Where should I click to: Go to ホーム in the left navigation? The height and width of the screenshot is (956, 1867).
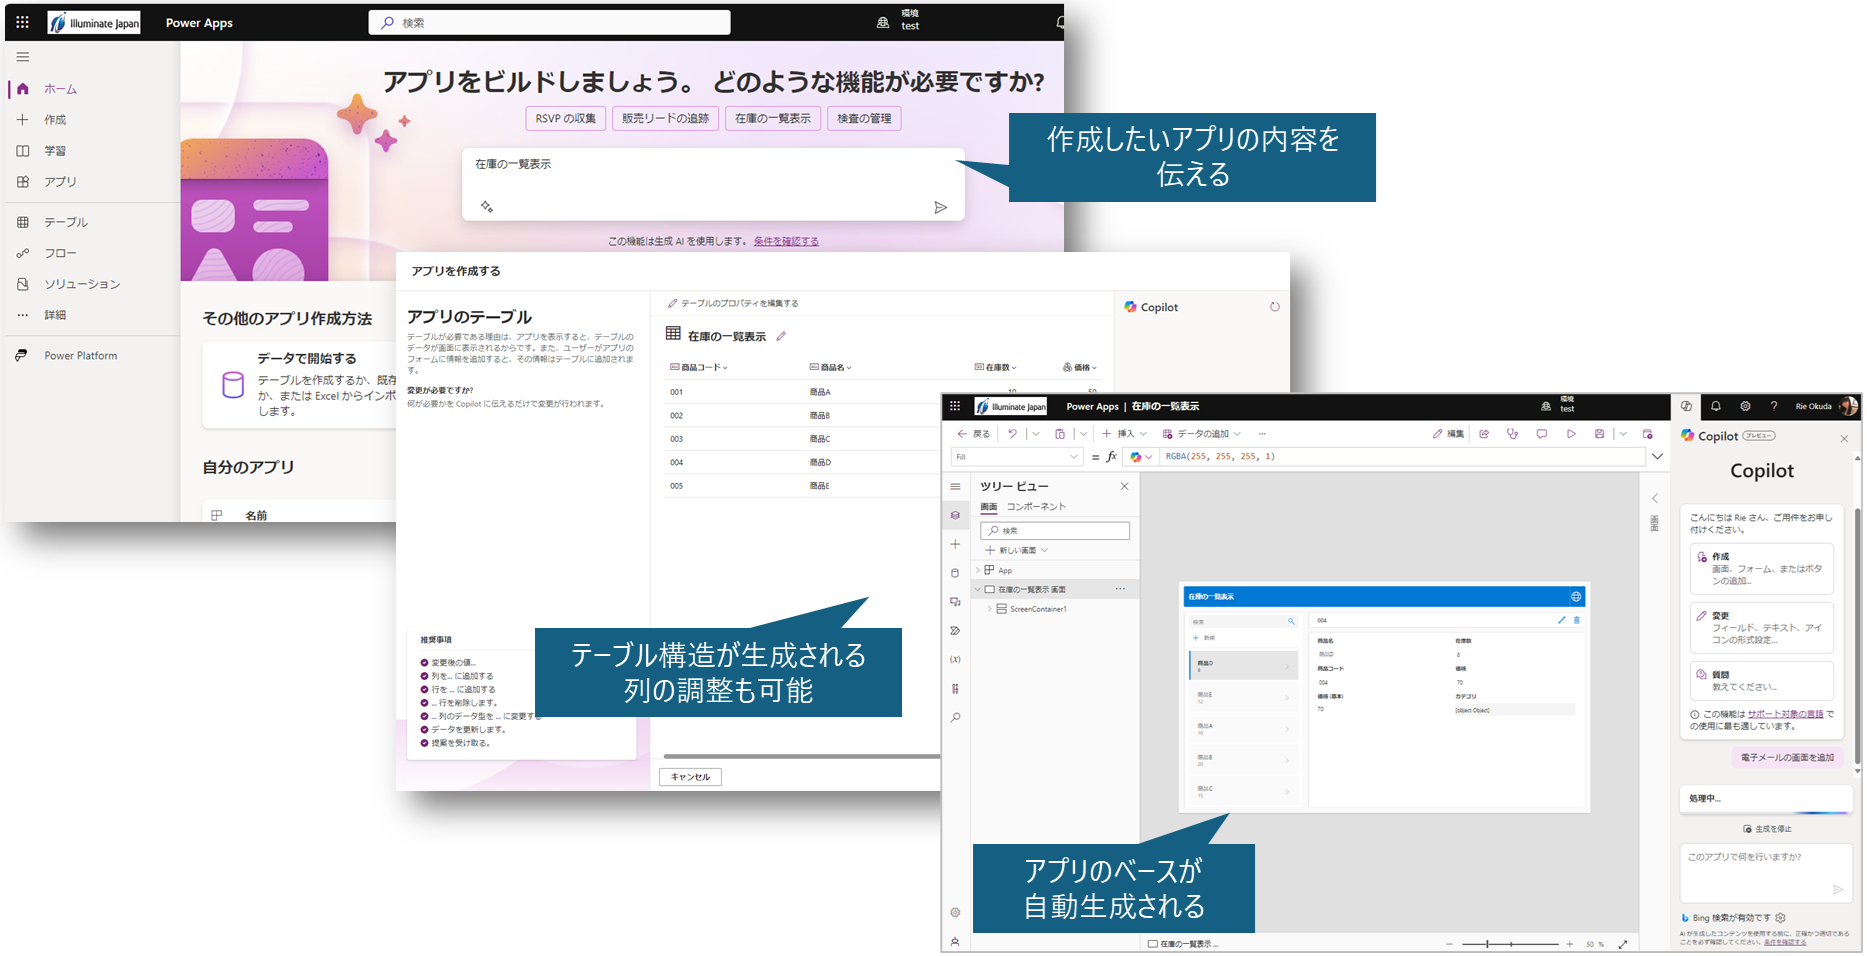[x=60, y=89]
